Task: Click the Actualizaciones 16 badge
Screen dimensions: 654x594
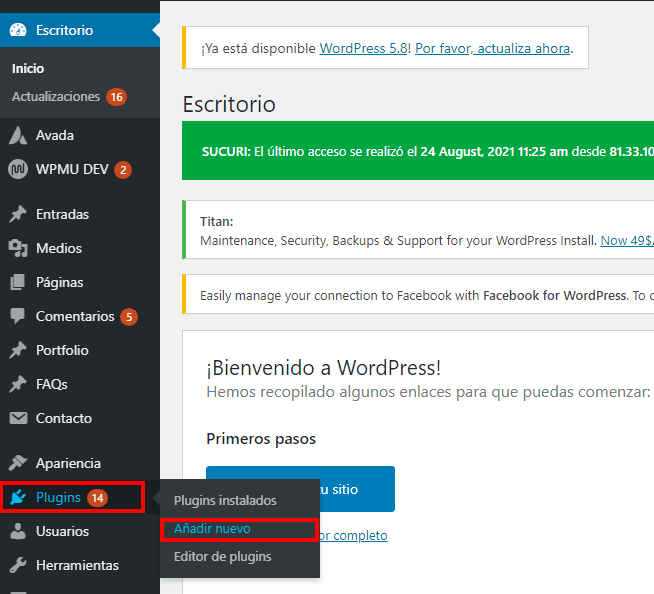Action: pos(116,97)
